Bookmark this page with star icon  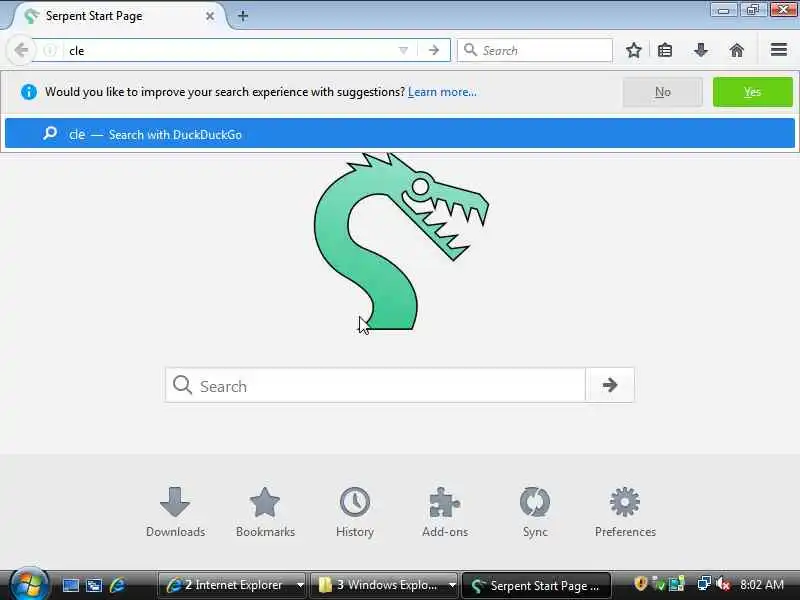(634, 50)
